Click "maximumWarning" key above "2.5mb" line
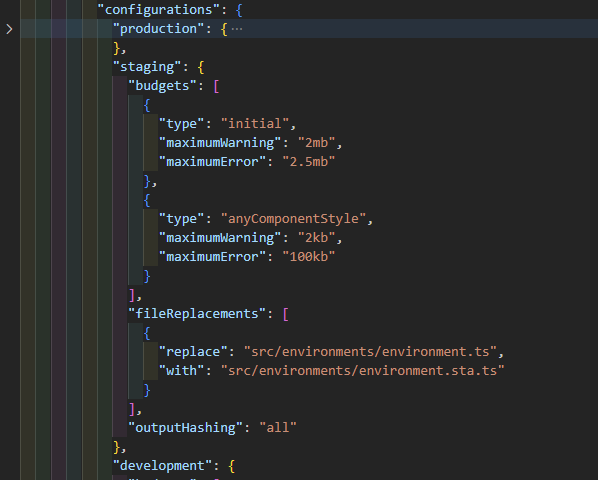The width and height of the screenshot is (598, 480). pyautogui.click(x=220, y=143)
